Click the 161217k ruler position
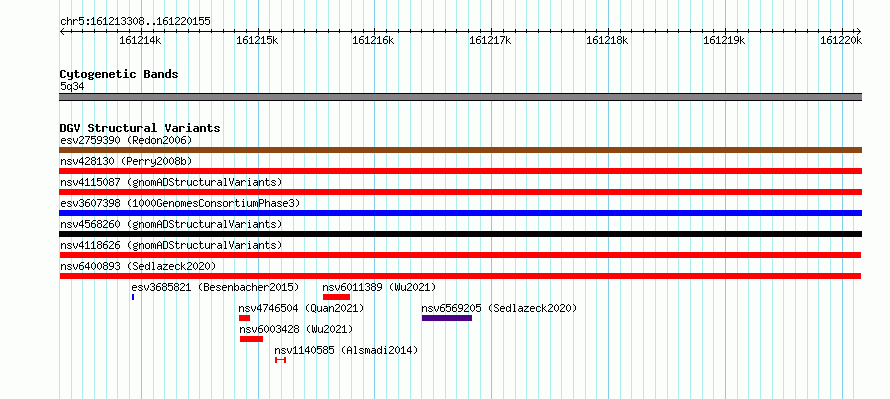Screen dimensions: 890x399 [x=490, y=41]
